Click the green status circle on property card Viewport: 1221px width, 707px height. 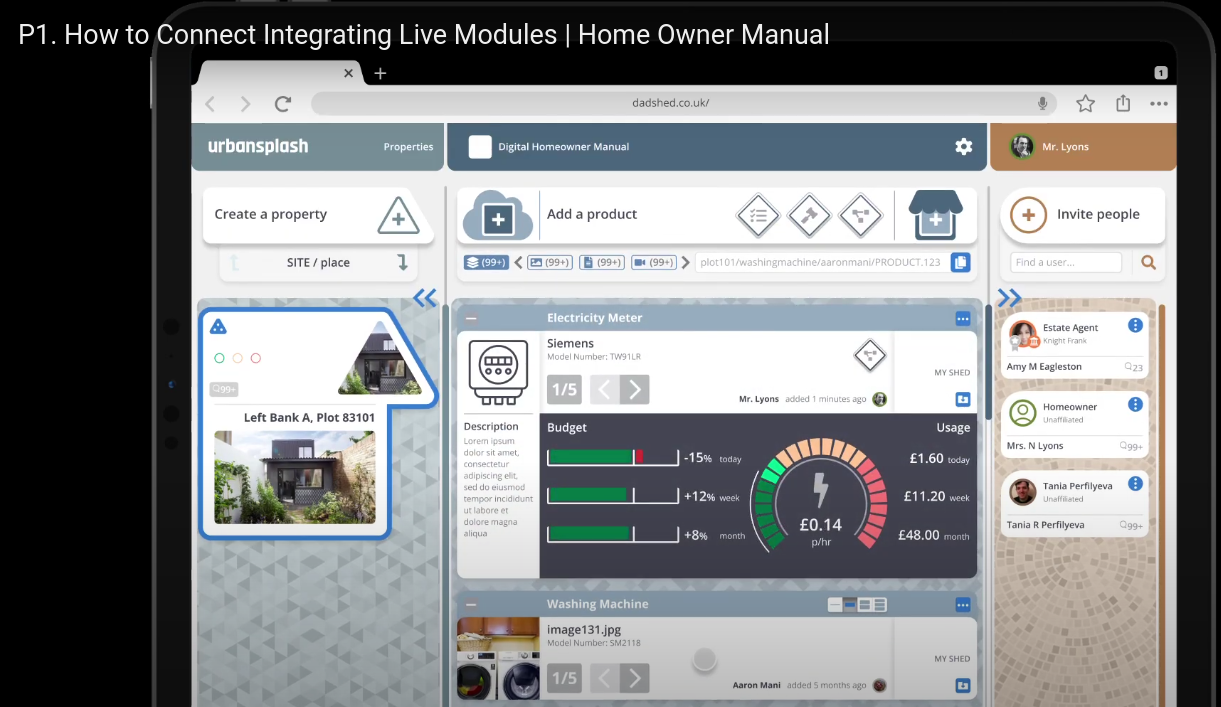219,358
